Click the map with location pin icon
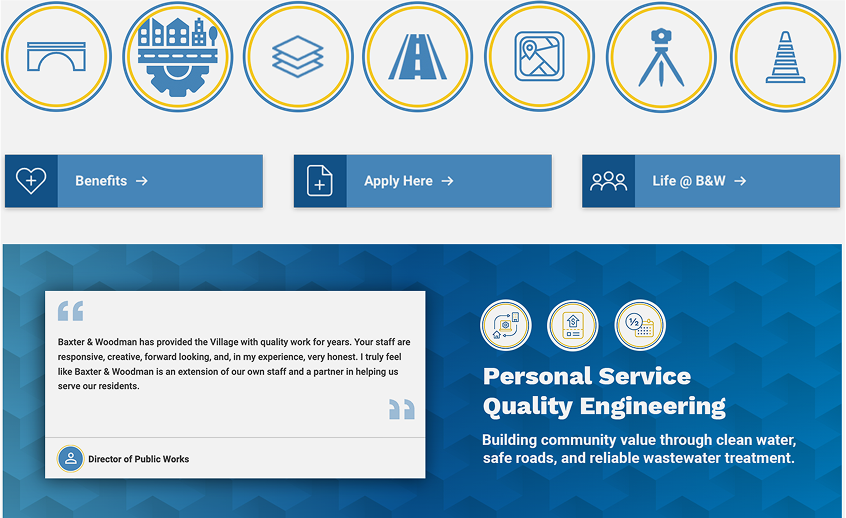The image size is (846, 518). point(540,57)
